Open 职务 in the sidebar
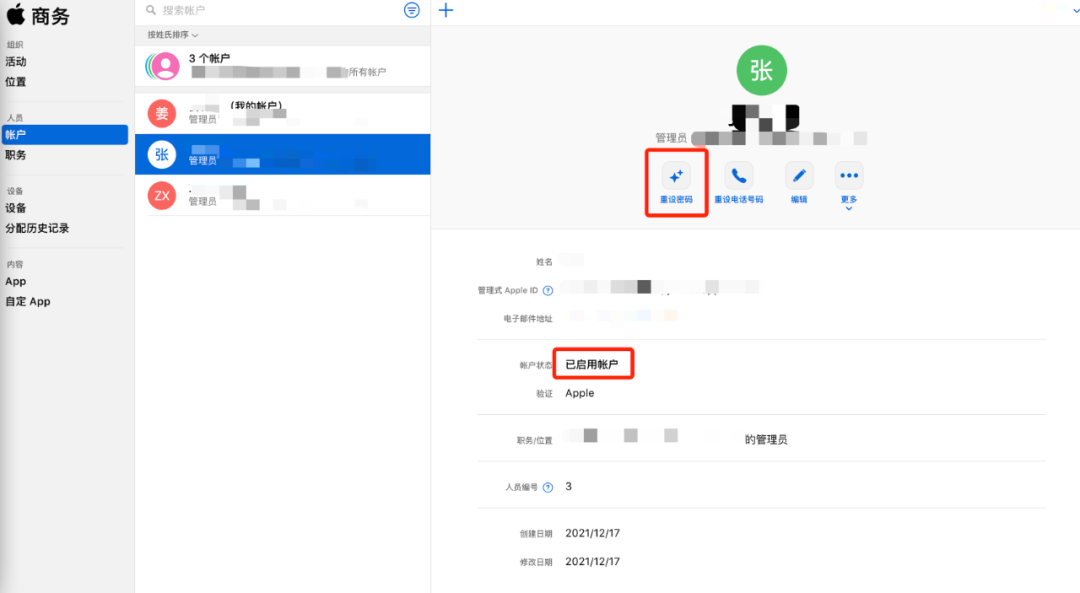 (x=16, y=155)
